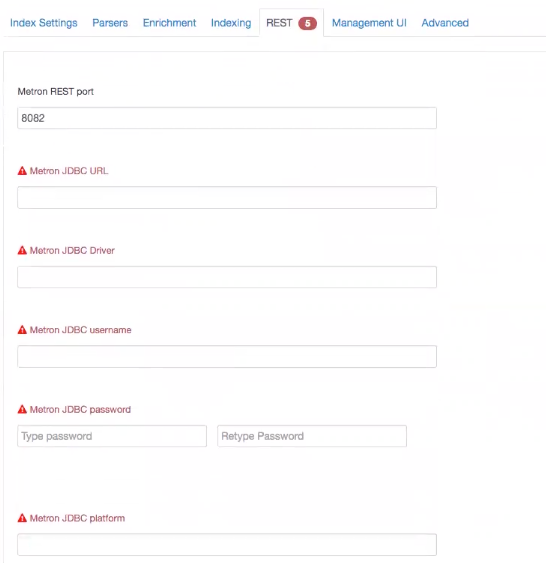Click the Retype Password field
This screenshot has height=563, width=546.
312,436
